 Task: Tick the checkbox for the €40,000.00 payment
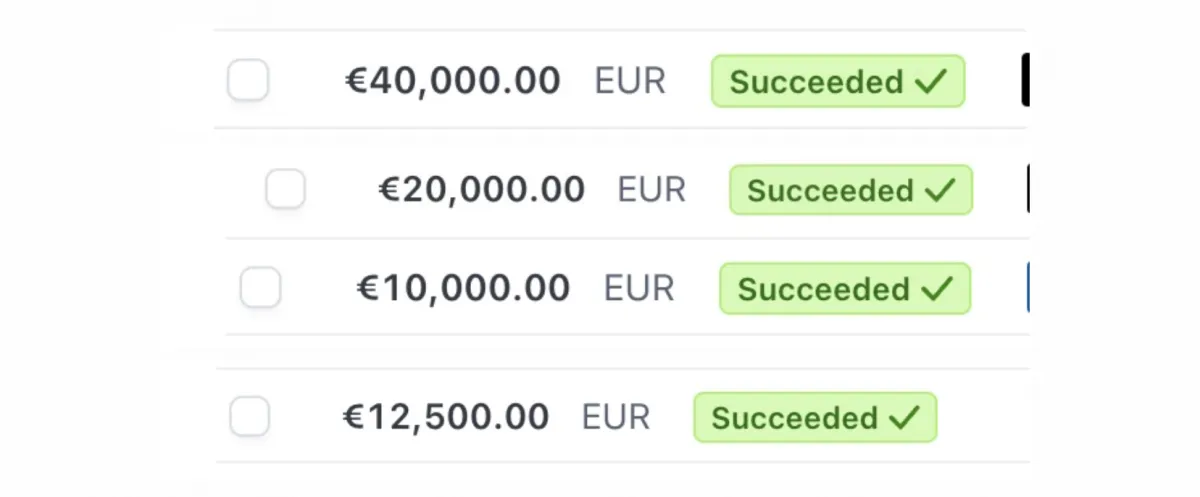(248, 80)
